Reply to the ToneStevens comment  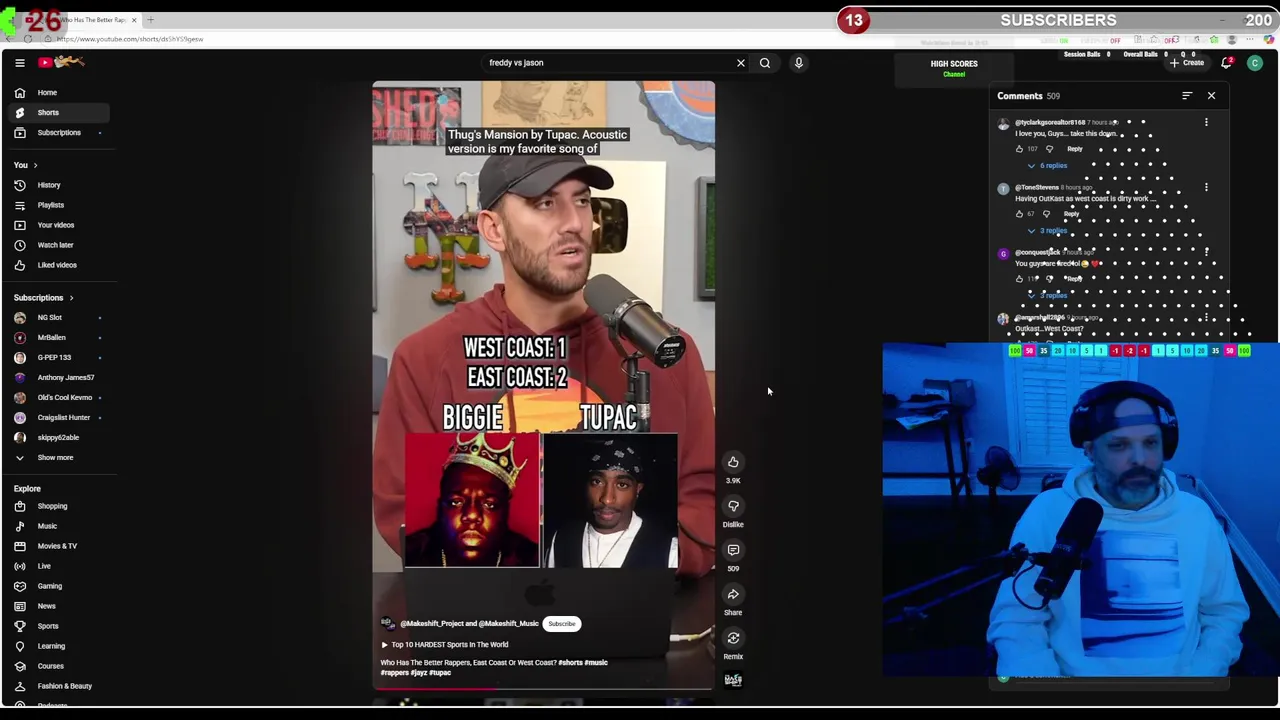(1072, 214)
